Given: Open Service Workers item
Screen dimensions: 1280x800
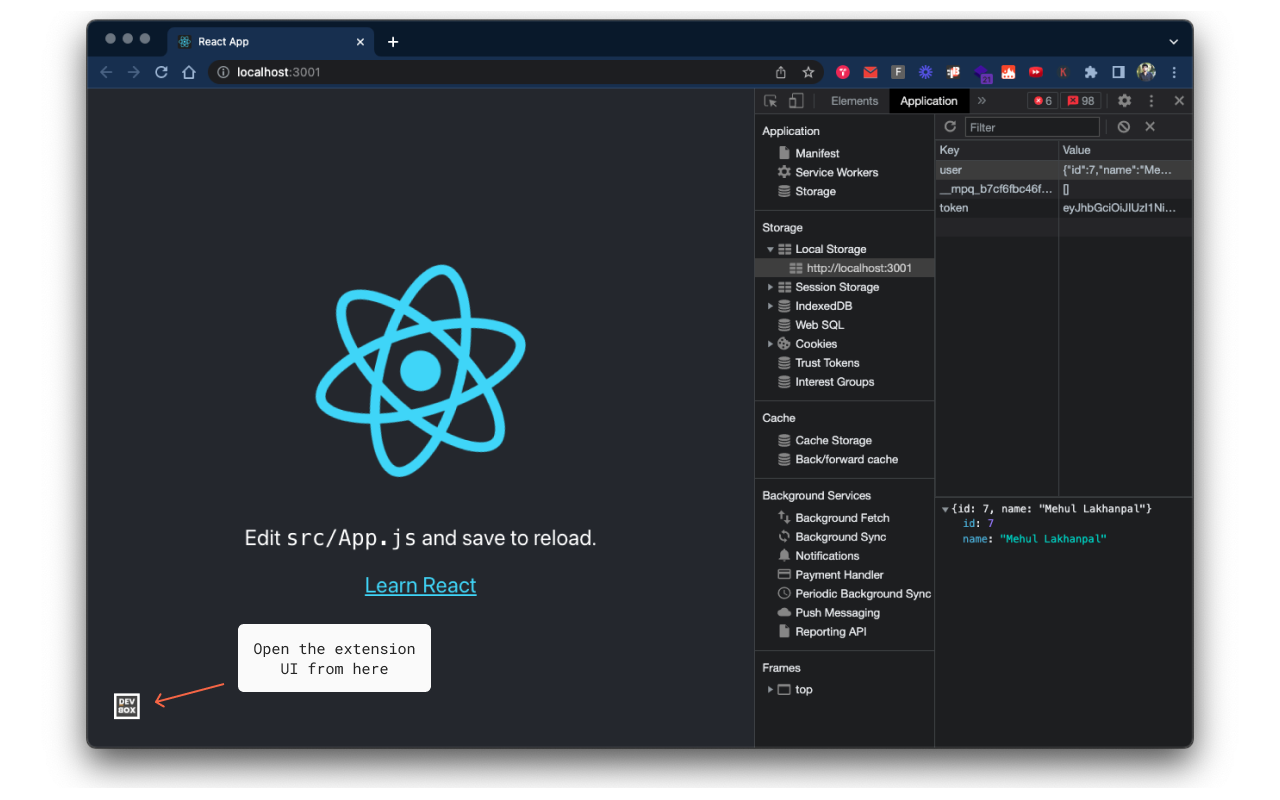Looking at the screenshot, I should click(x=827, y=172).
